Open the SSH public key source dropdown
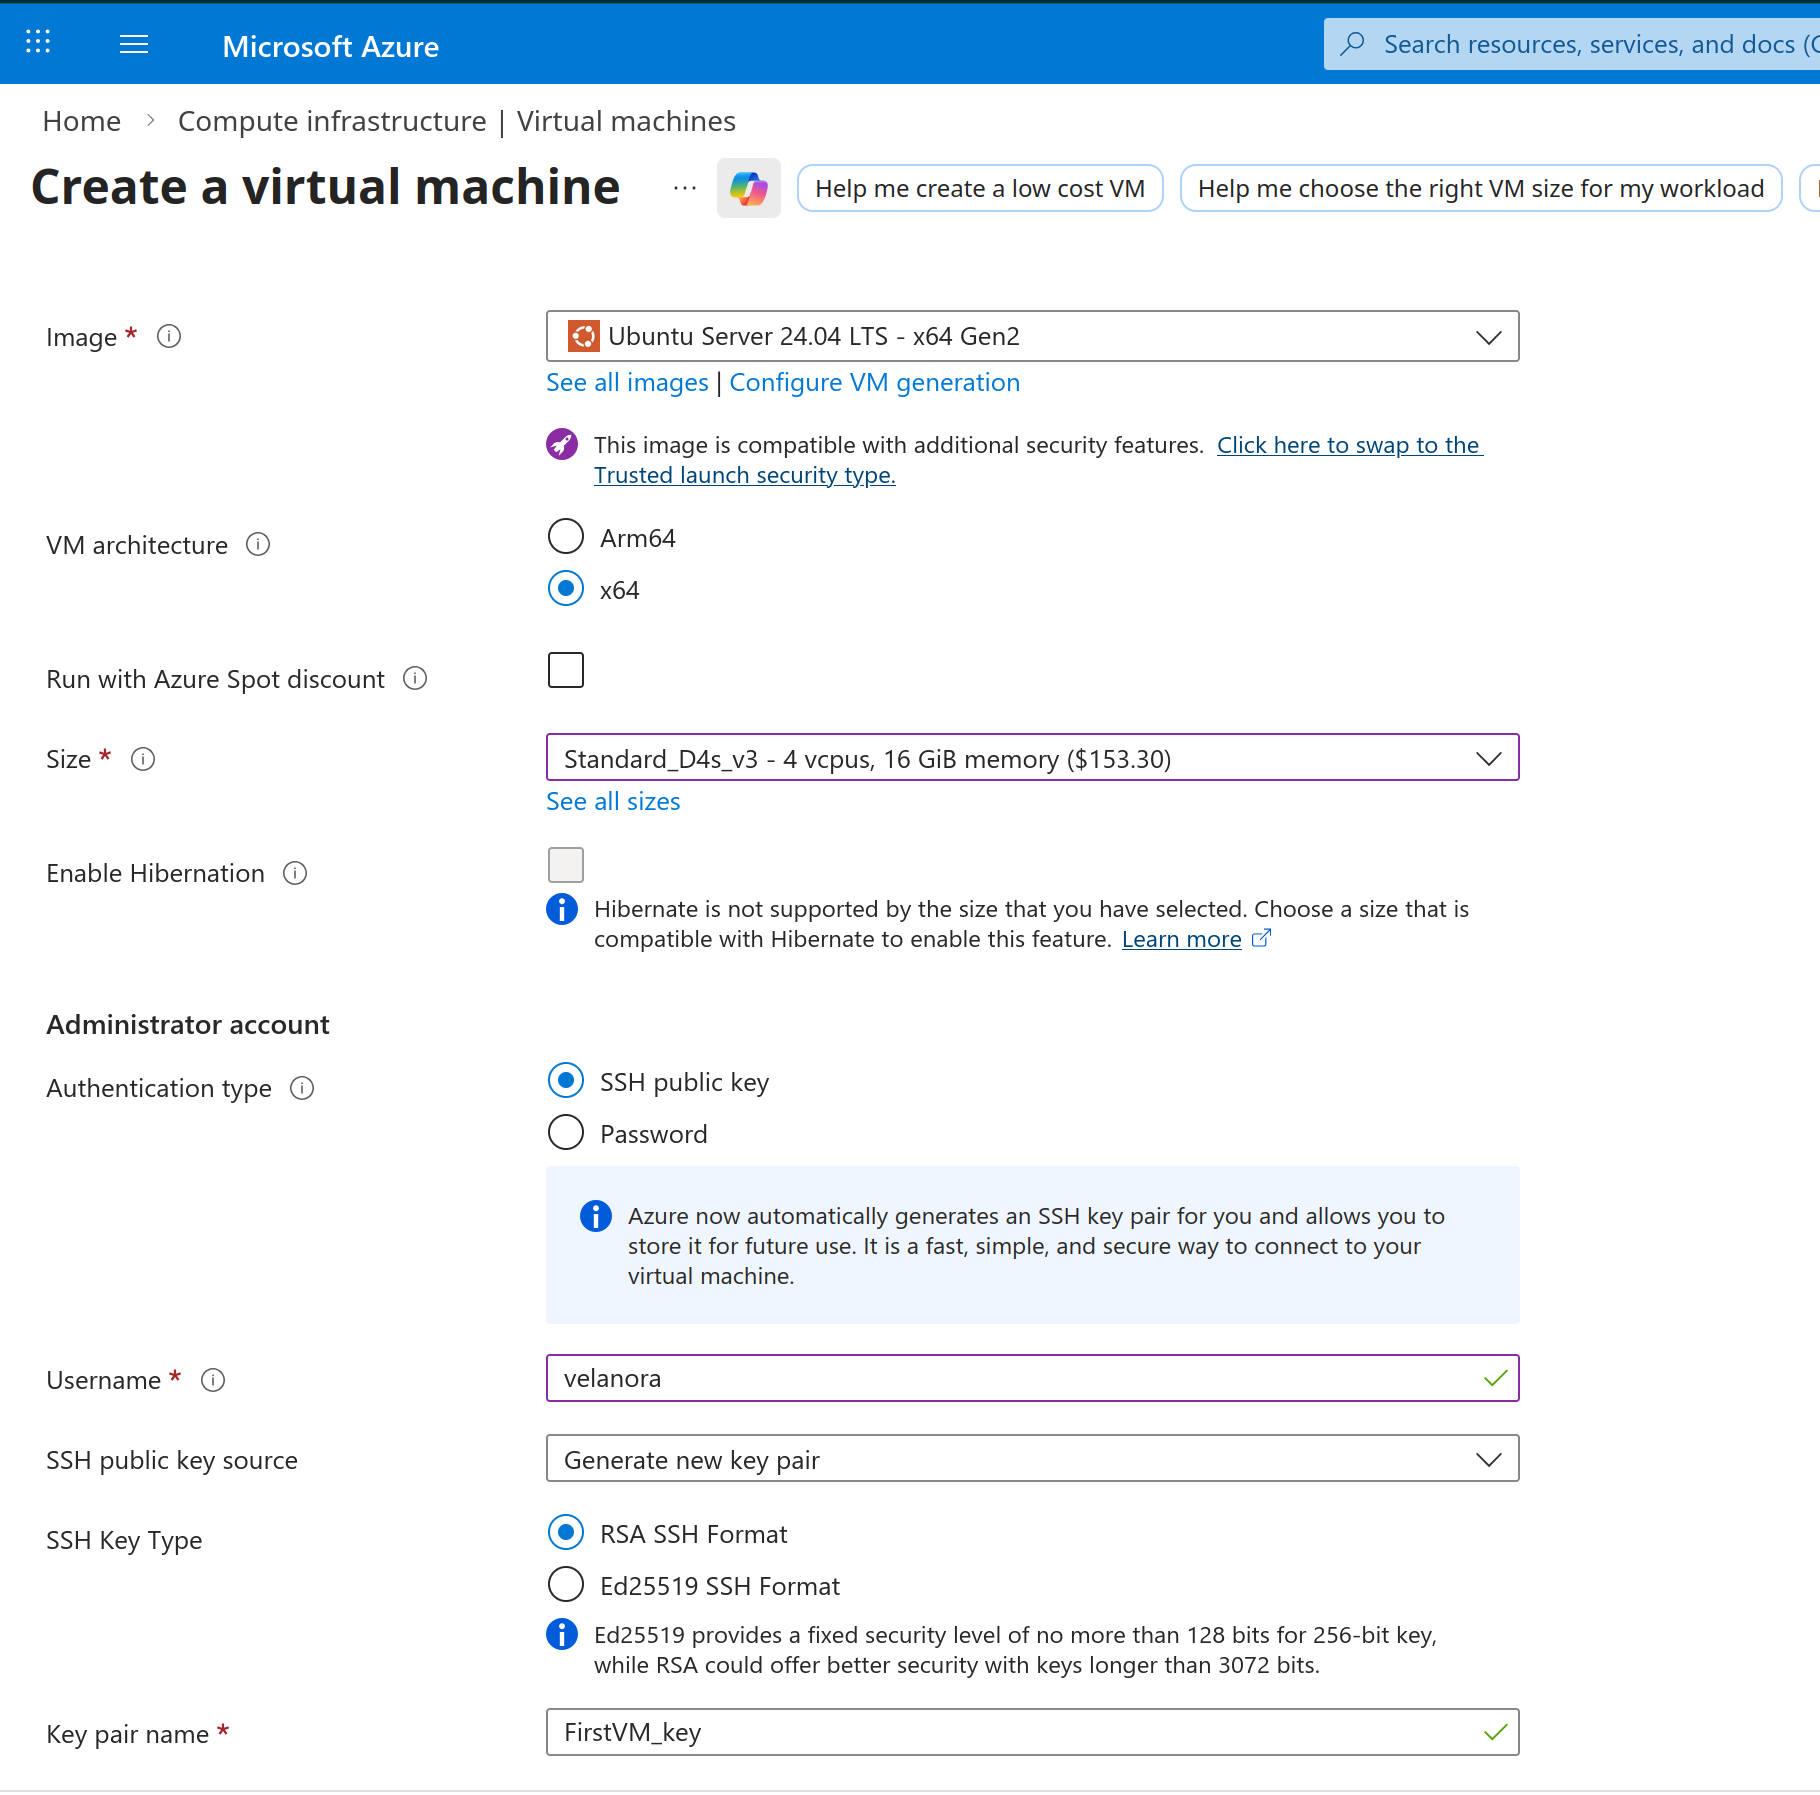Screen dimensions: 1820x1795 click(x=1032, y=1459)
